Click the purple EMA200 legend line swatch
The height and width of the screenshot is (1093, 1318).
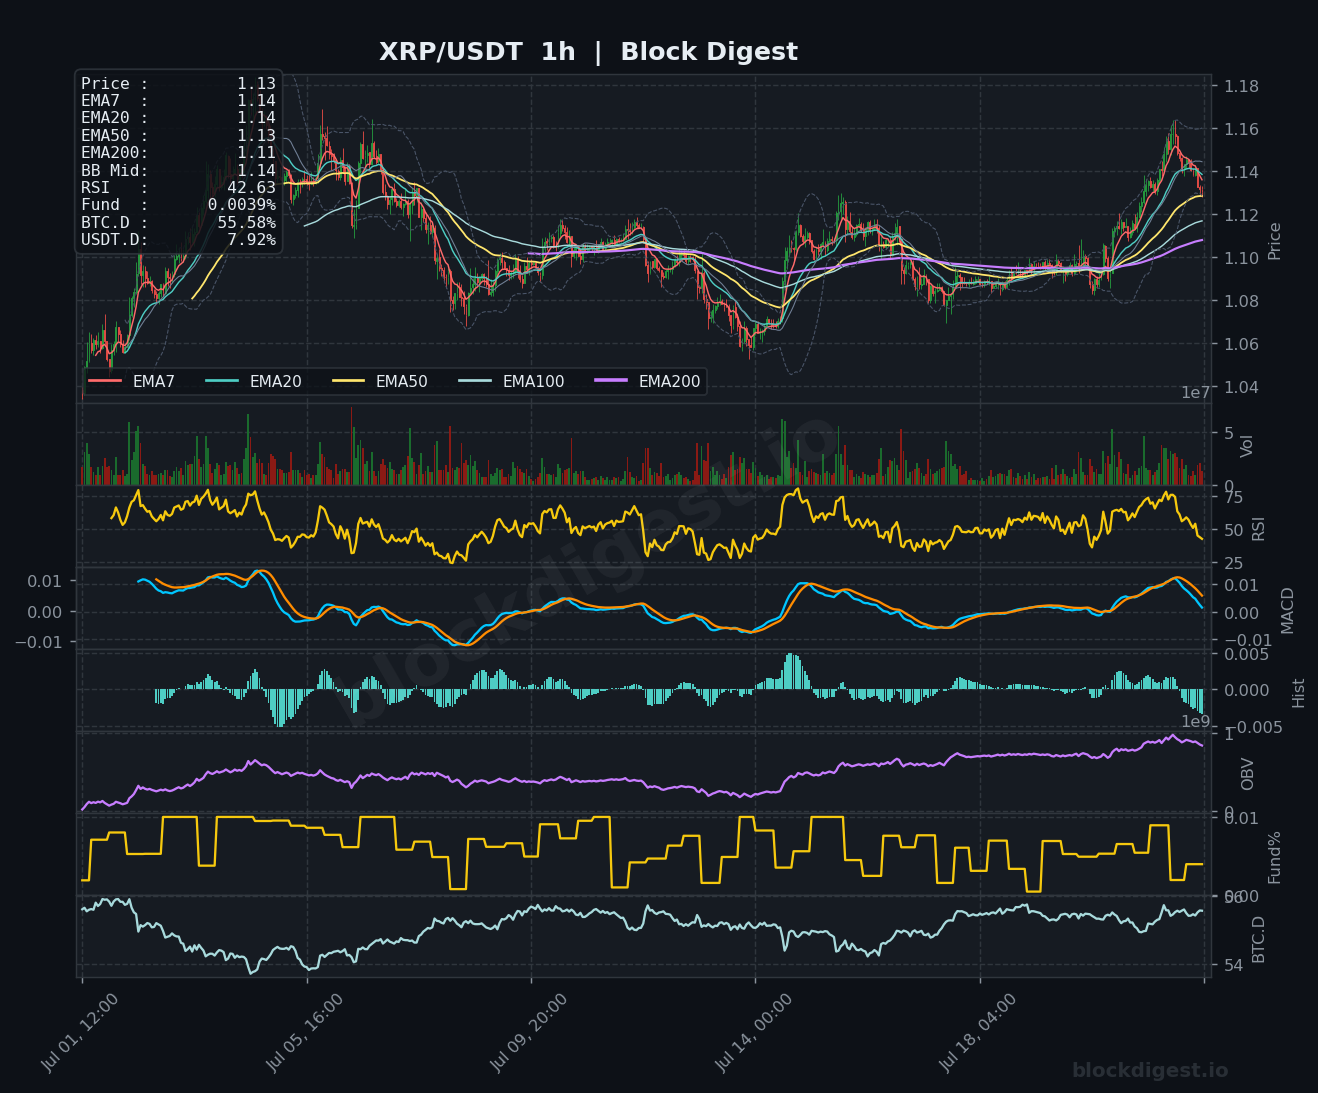coord(611,382)
